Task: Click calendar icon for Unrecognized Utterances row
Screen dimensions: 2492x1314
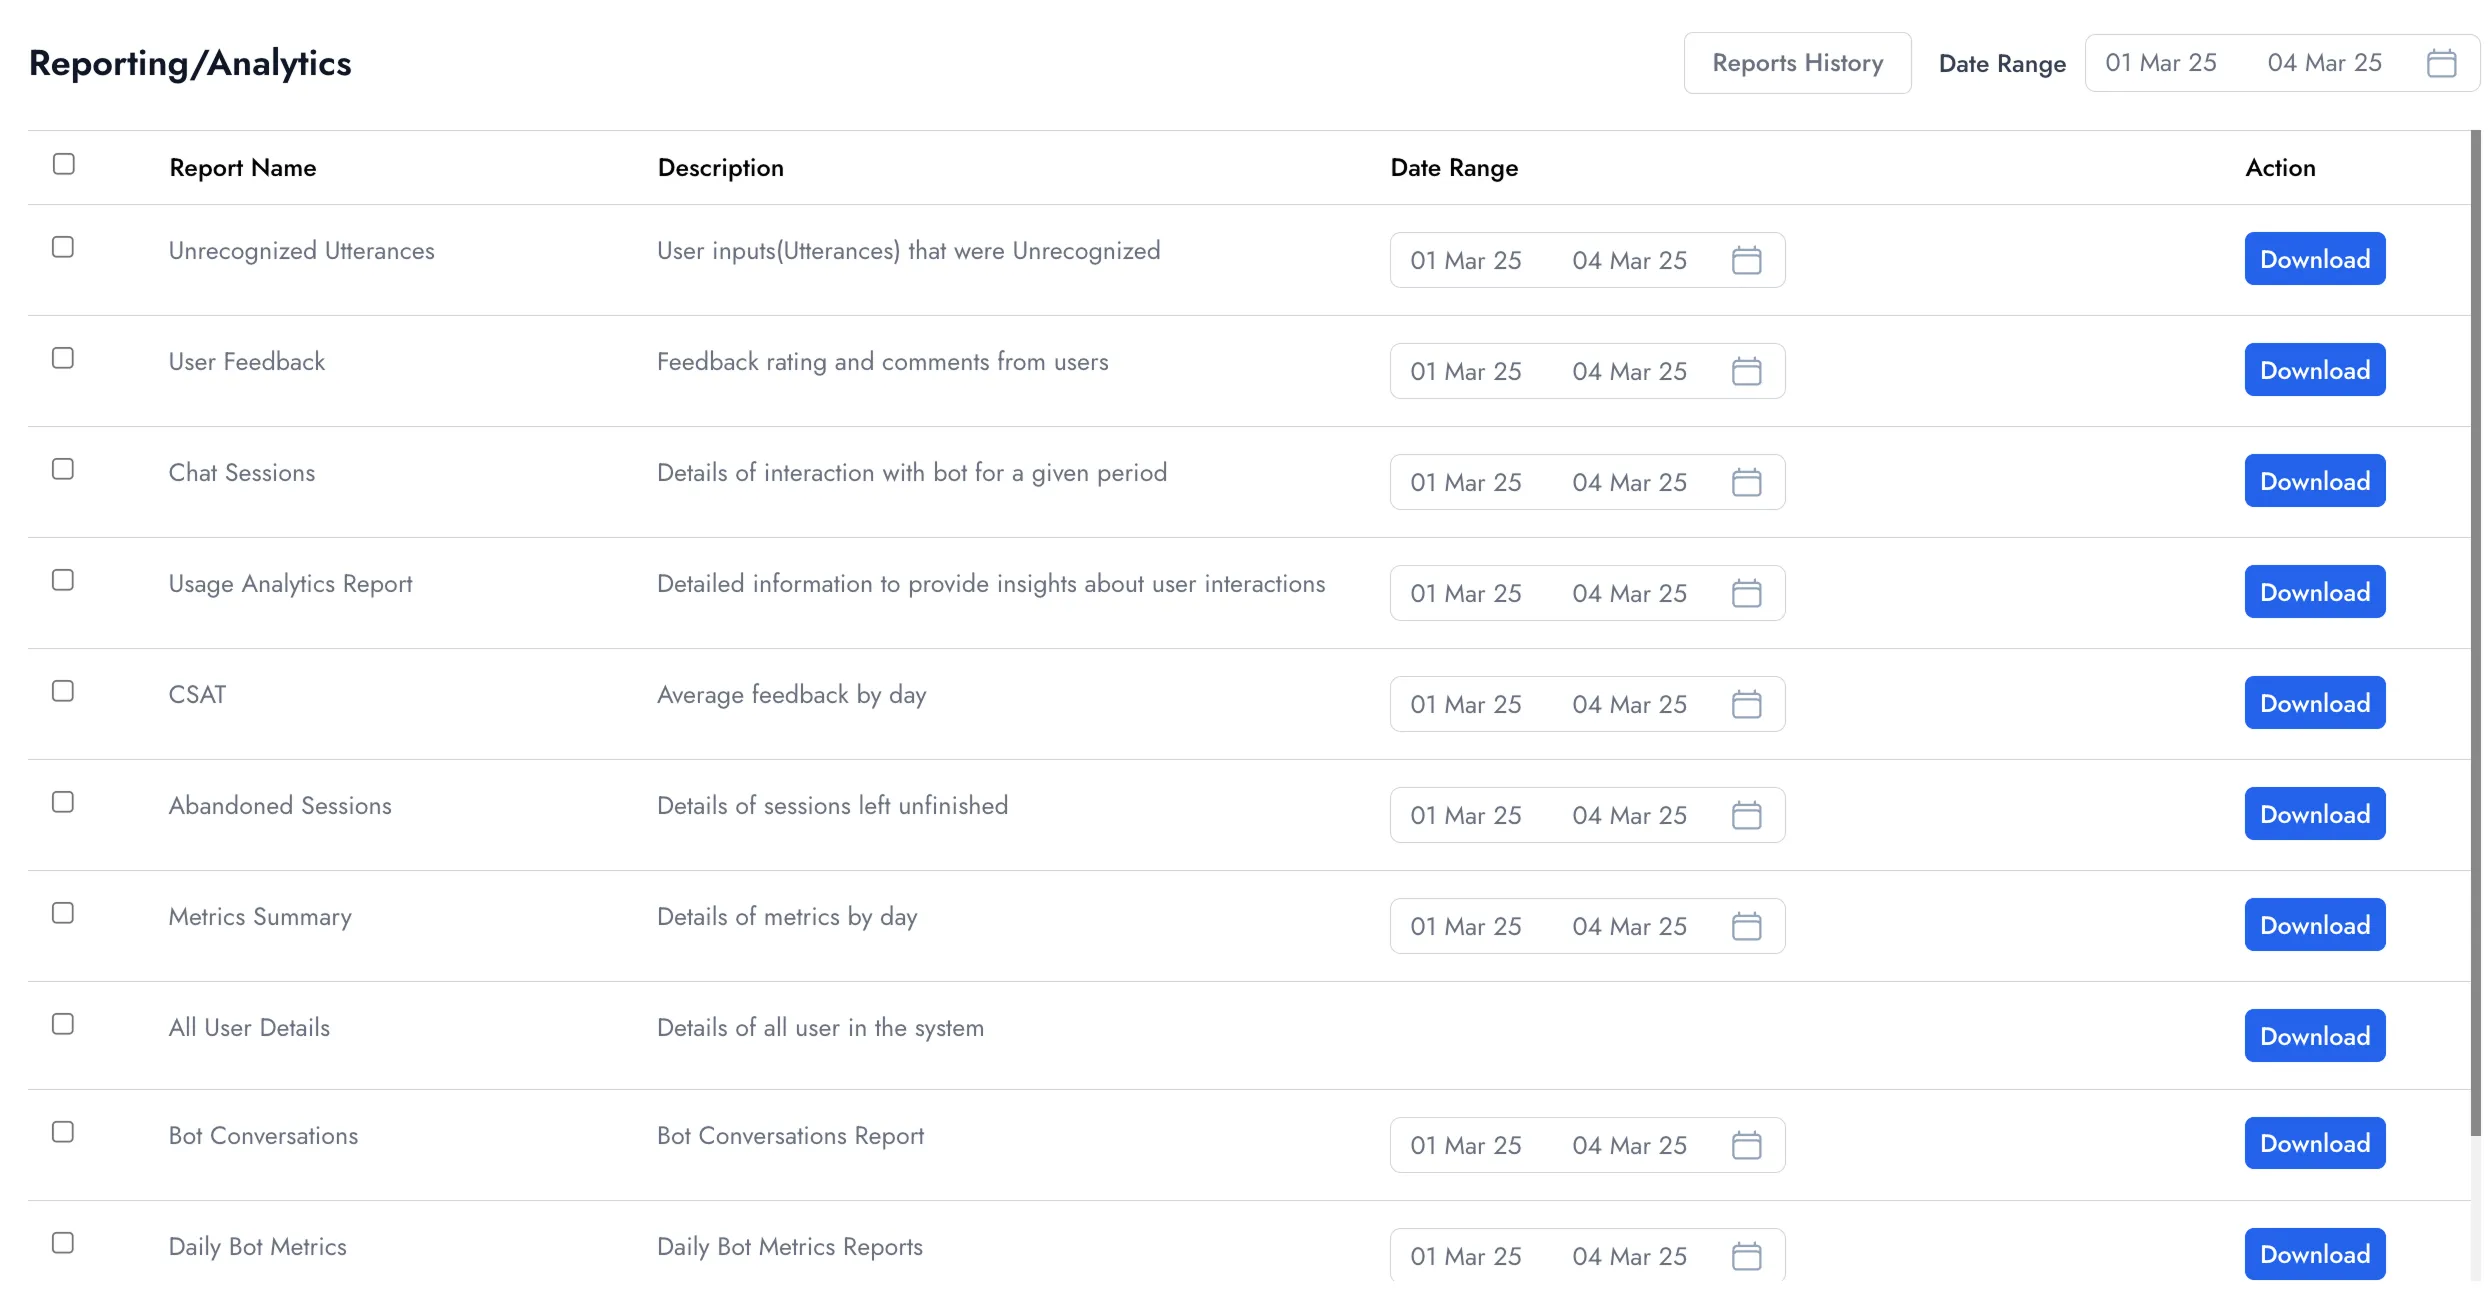Action: tap(1746, 260)
